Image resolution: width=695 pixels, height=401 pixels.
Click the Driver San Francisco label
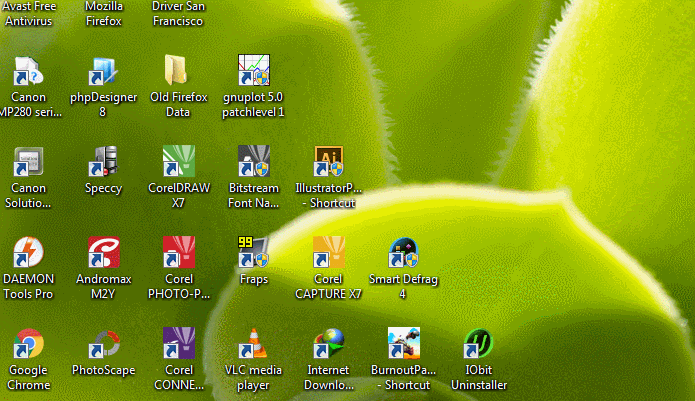tap(178, 14)
